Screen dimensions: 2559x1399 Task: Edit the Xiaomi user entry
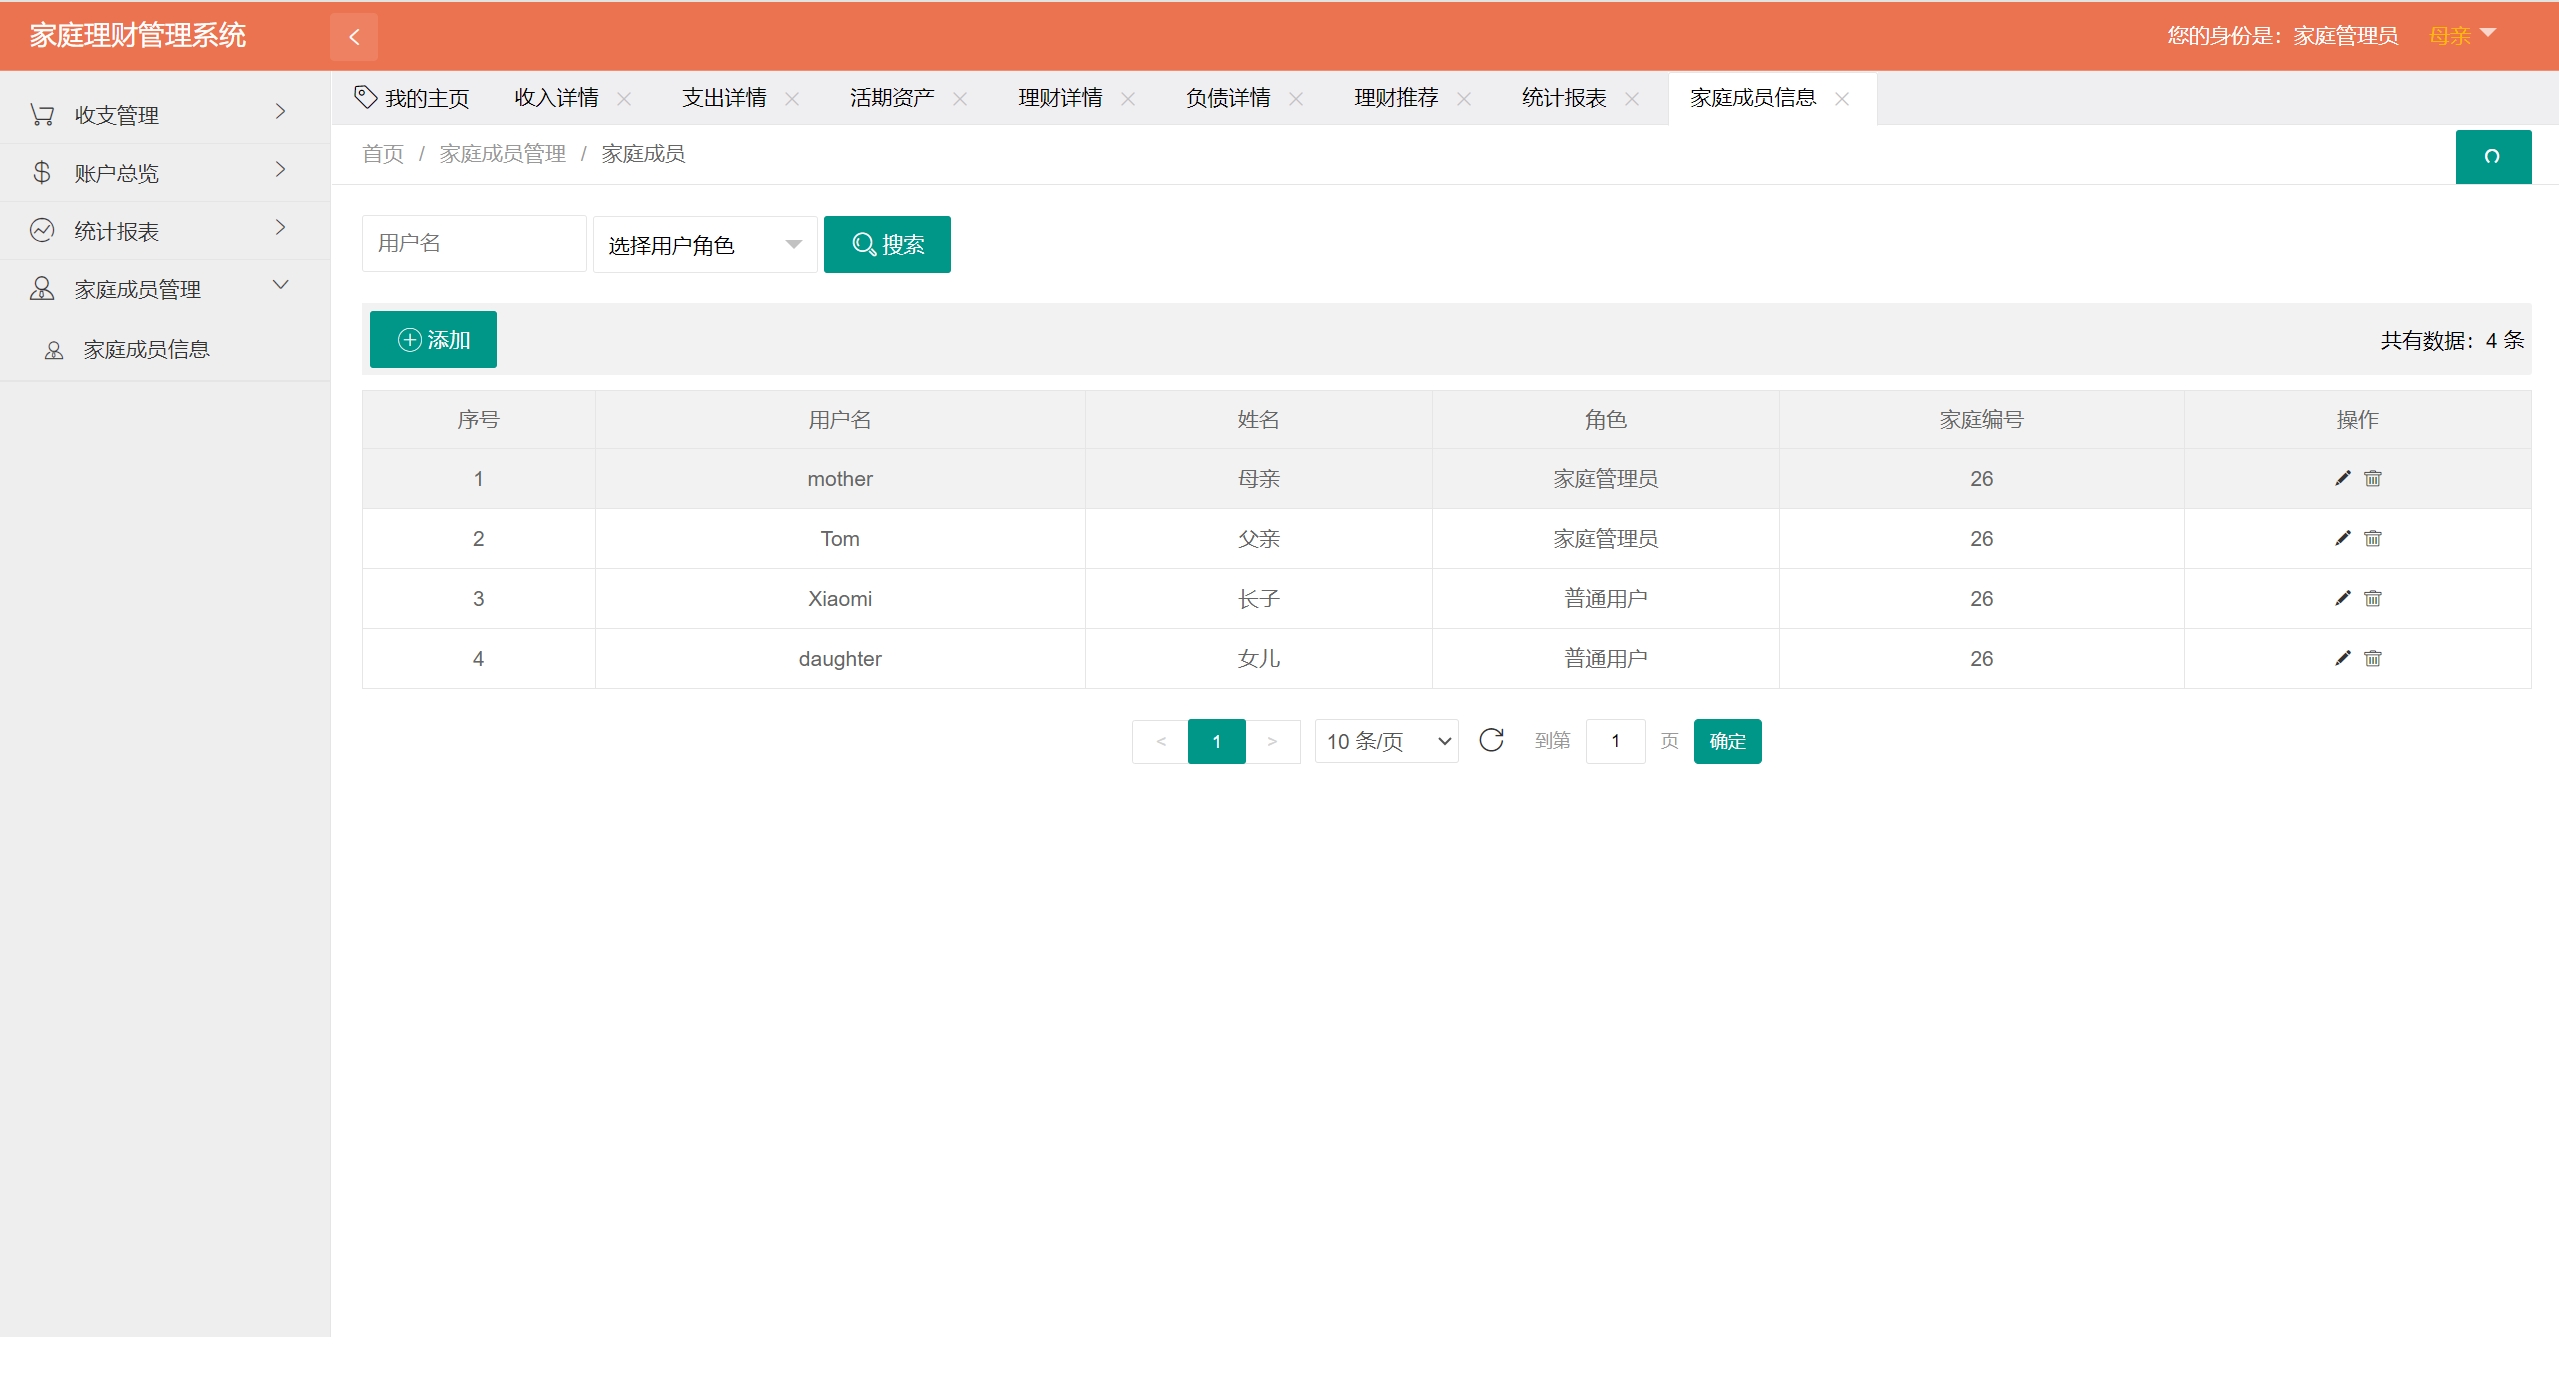(x=2342, y=598)
